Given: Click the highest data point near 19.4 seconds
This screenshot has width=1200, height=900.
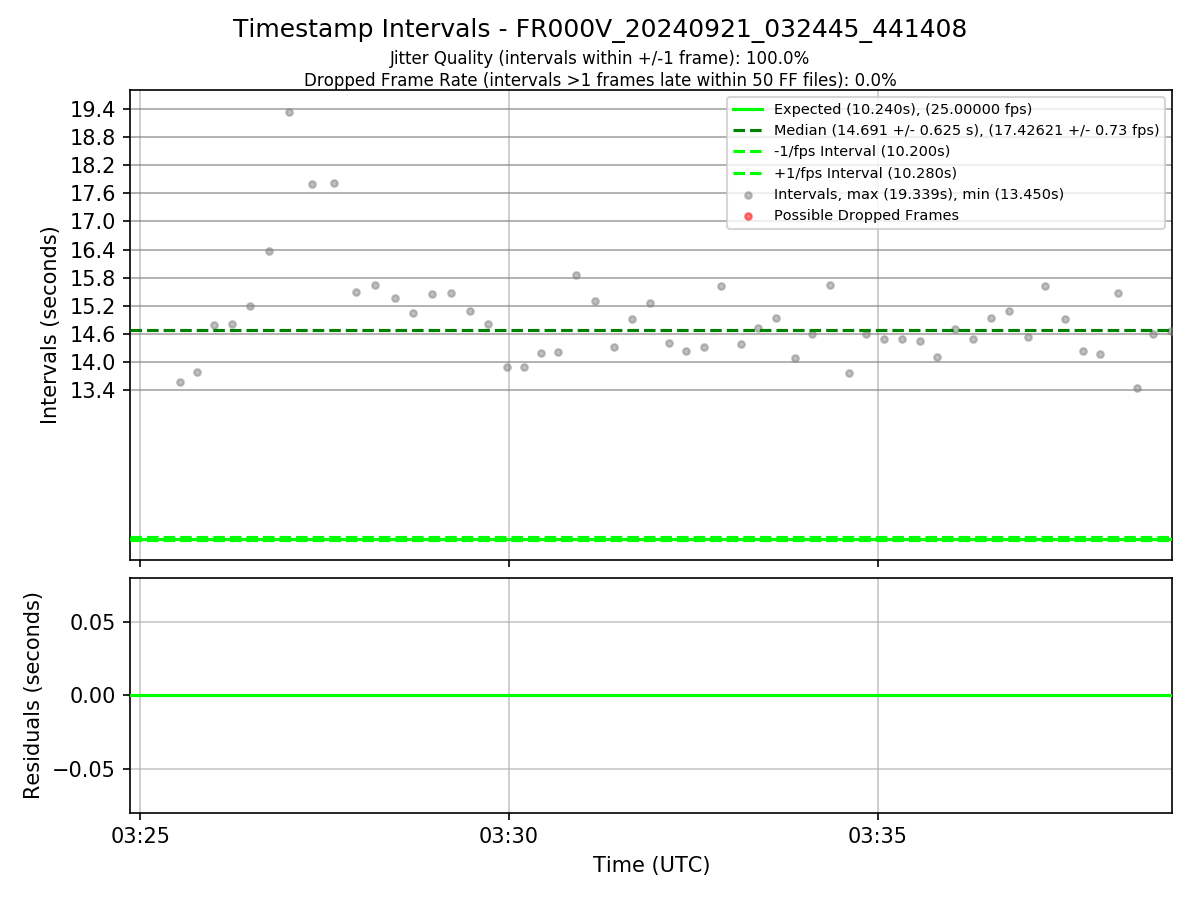Looking at the screenshot, I should (x=289, y=112).
